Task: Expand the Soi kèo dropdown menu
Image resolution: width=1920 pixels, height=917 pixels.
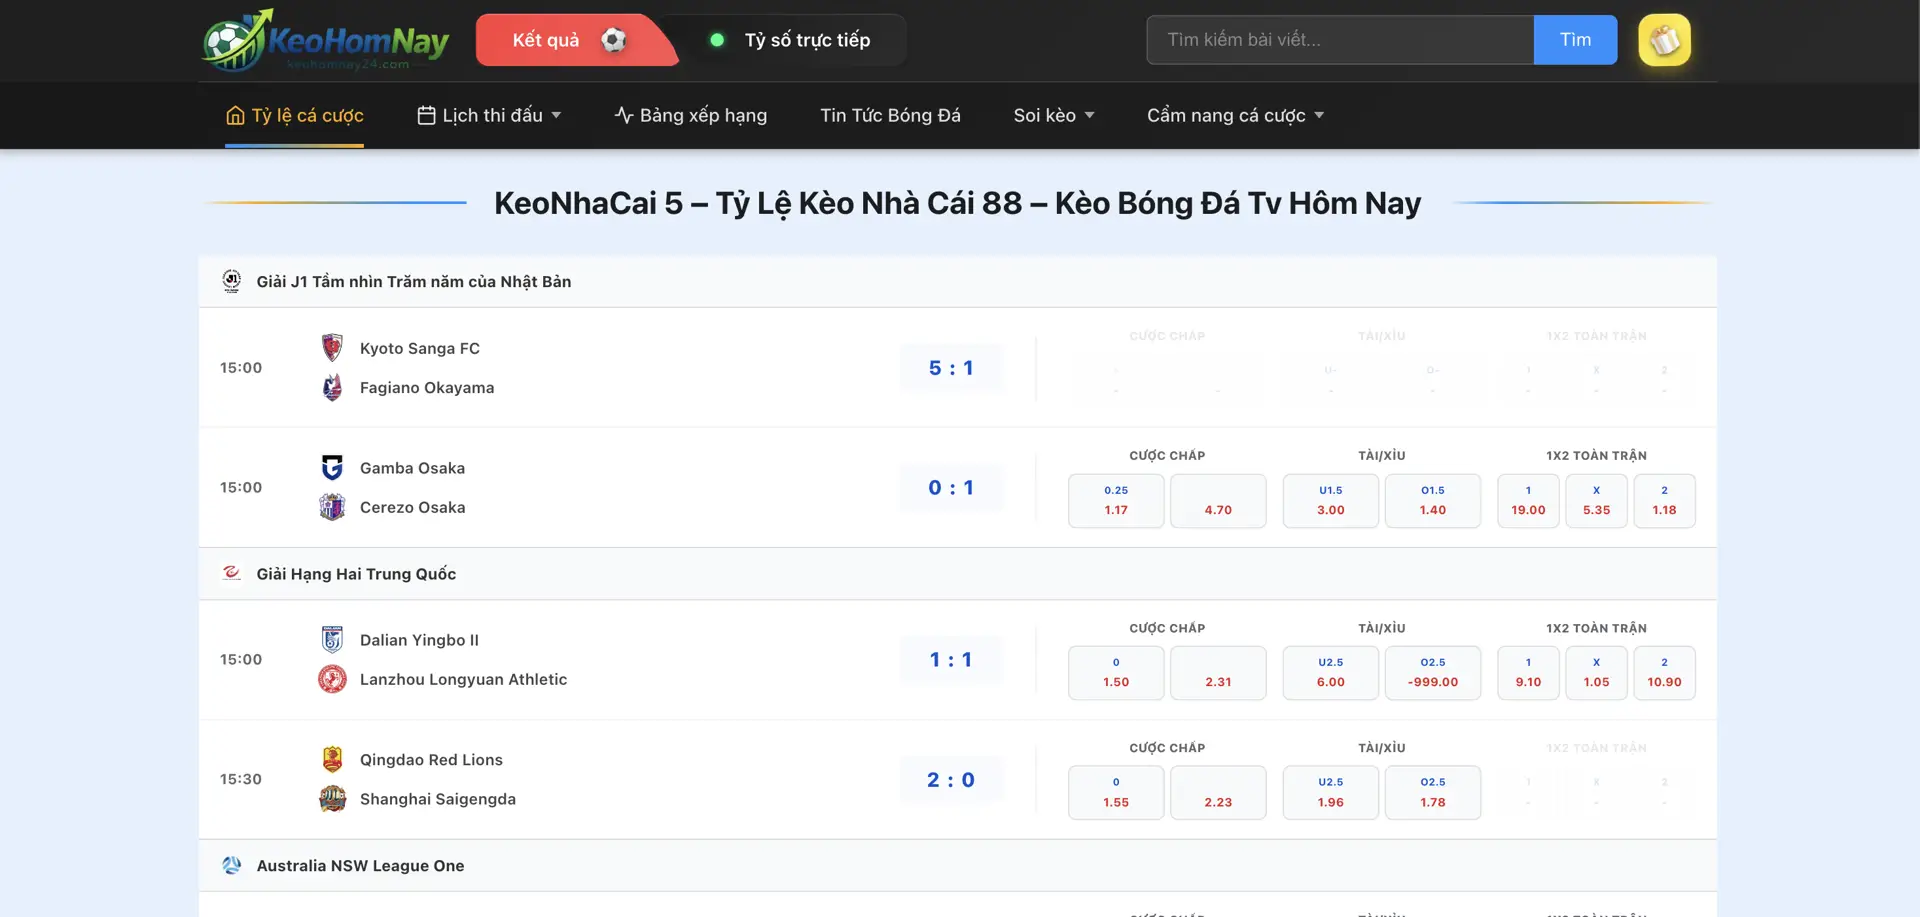Action: (1054, 116)
